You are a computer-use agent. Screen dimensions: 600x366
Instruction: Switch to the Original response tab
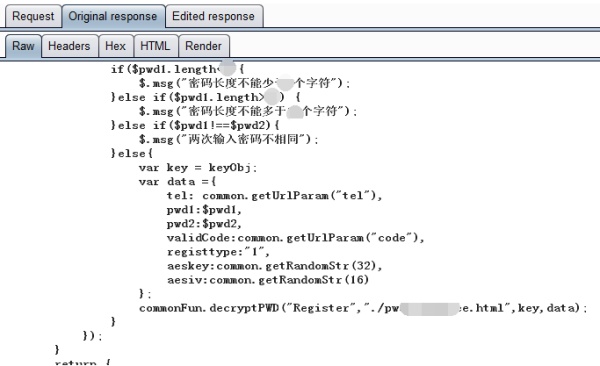click(113, 16)
